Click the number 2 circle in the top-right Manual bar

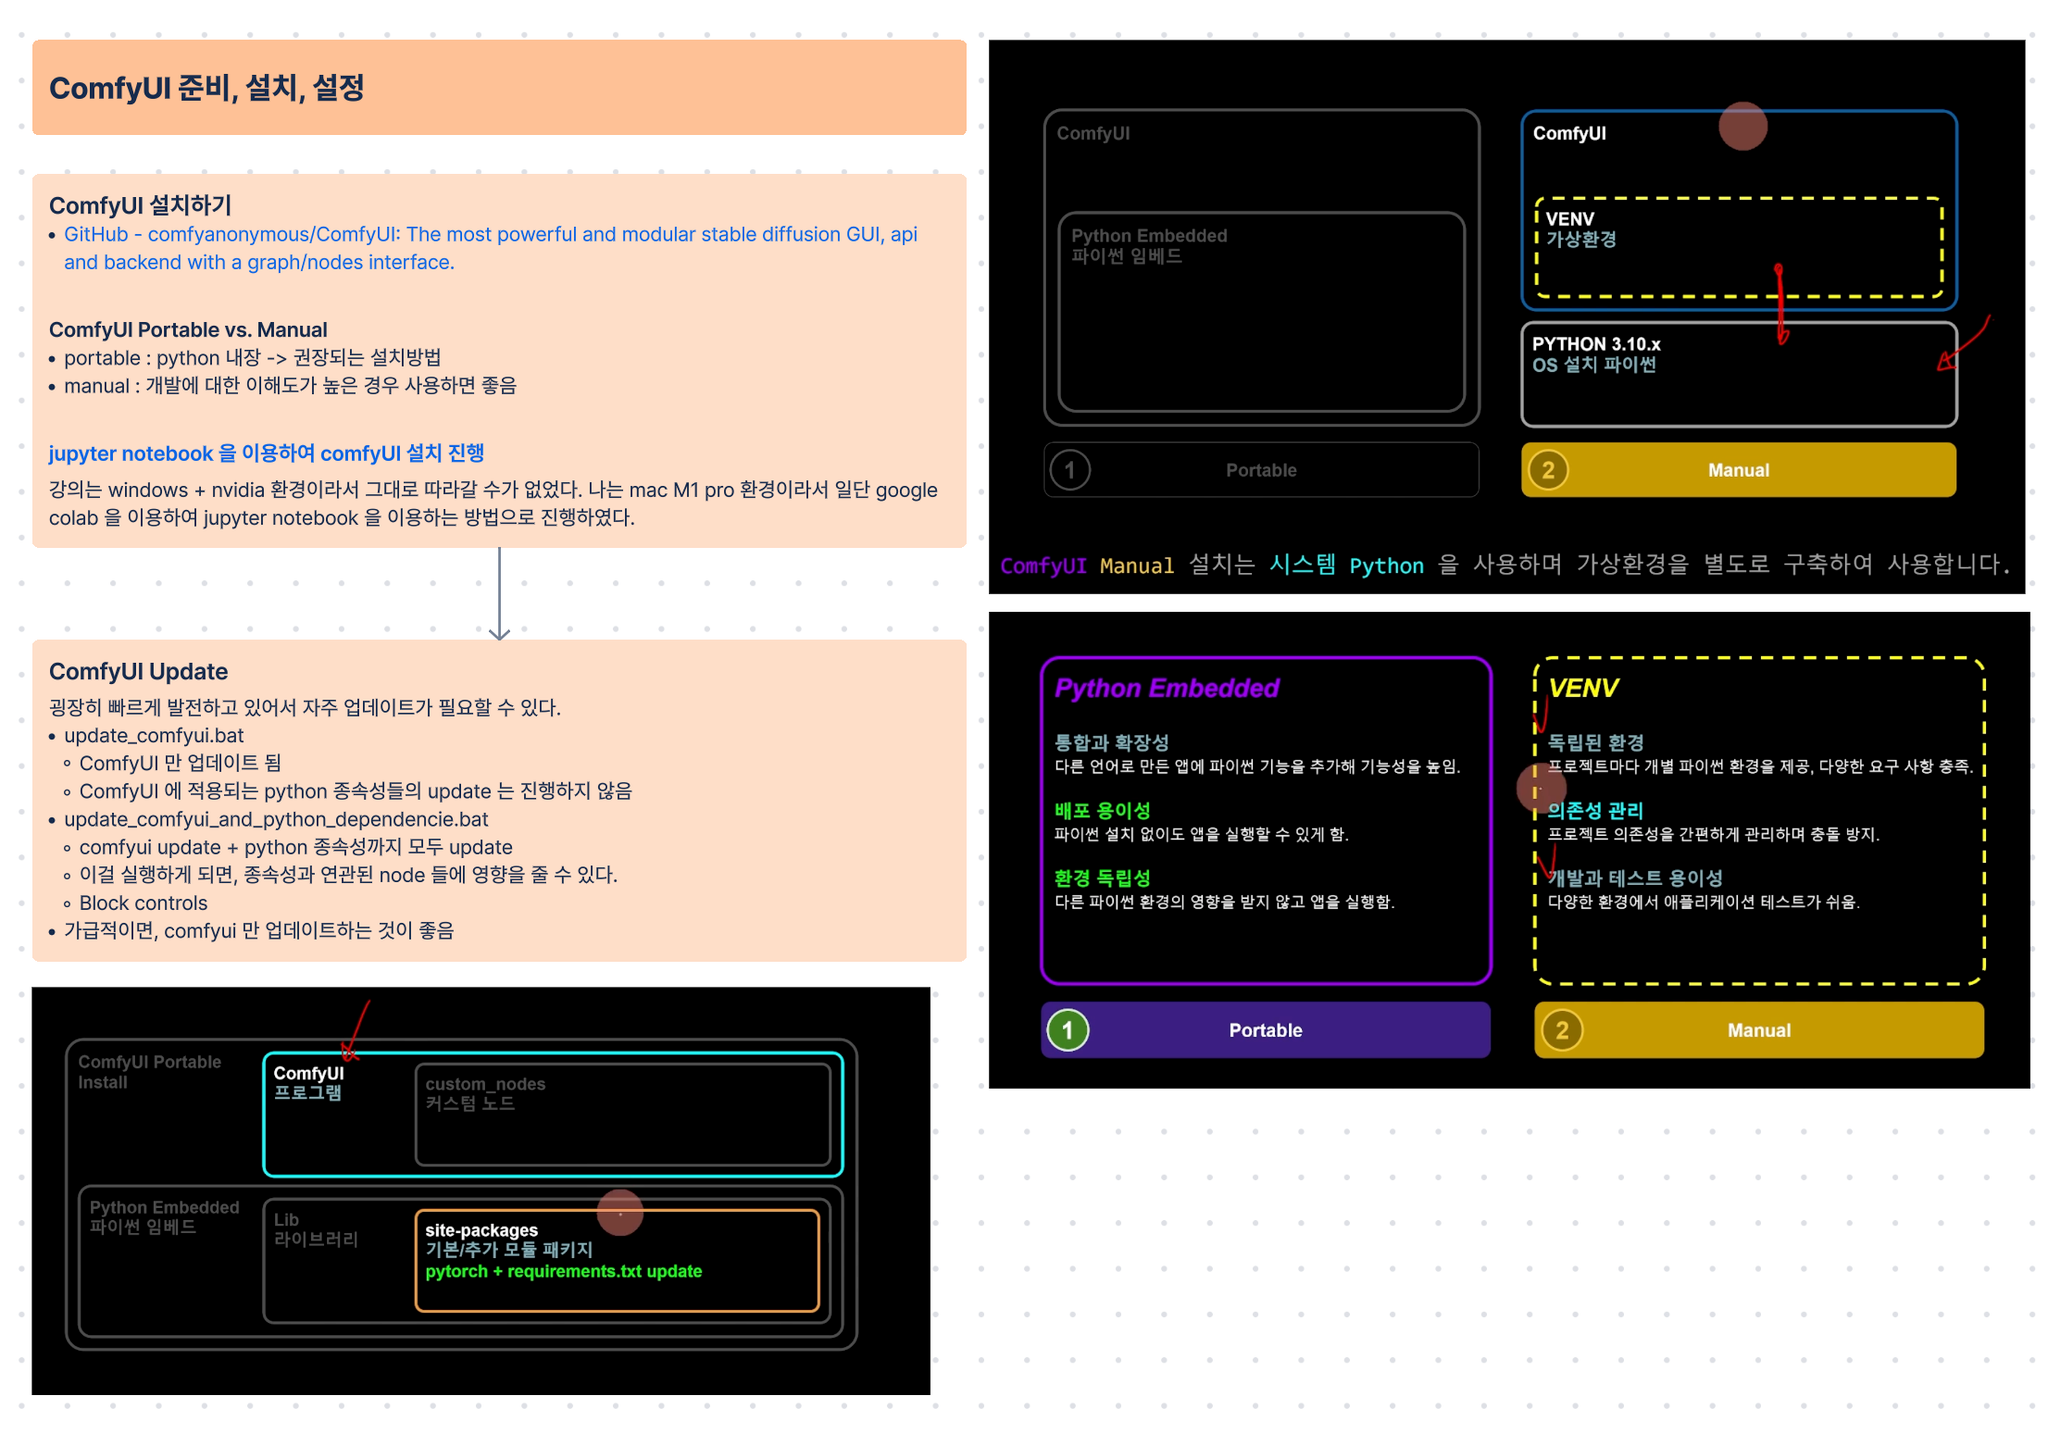[x=1548, y=470]
